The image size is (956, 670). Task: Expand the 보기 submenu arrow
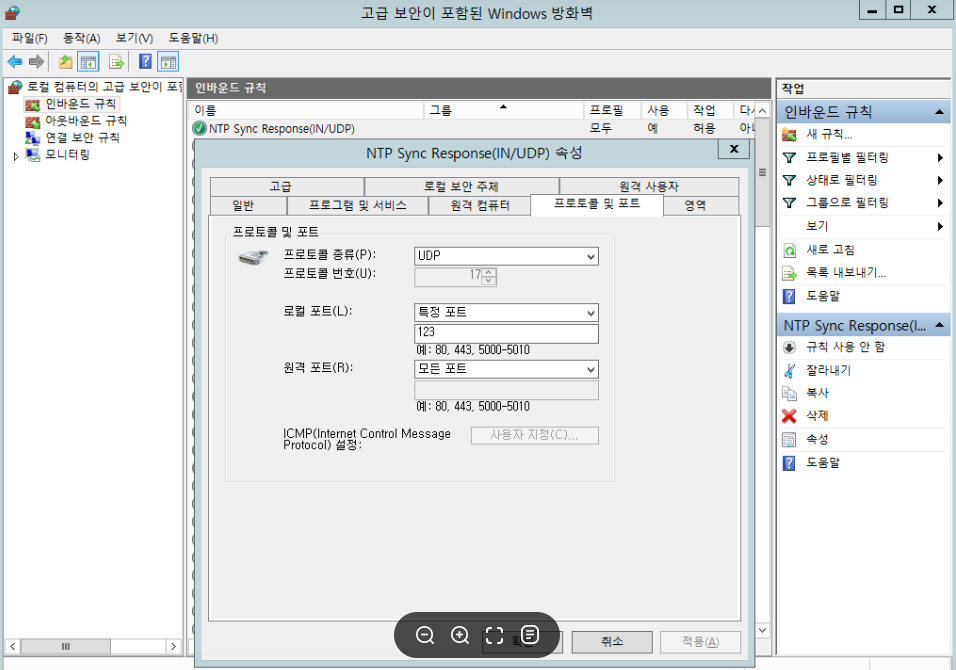(941, 227)
